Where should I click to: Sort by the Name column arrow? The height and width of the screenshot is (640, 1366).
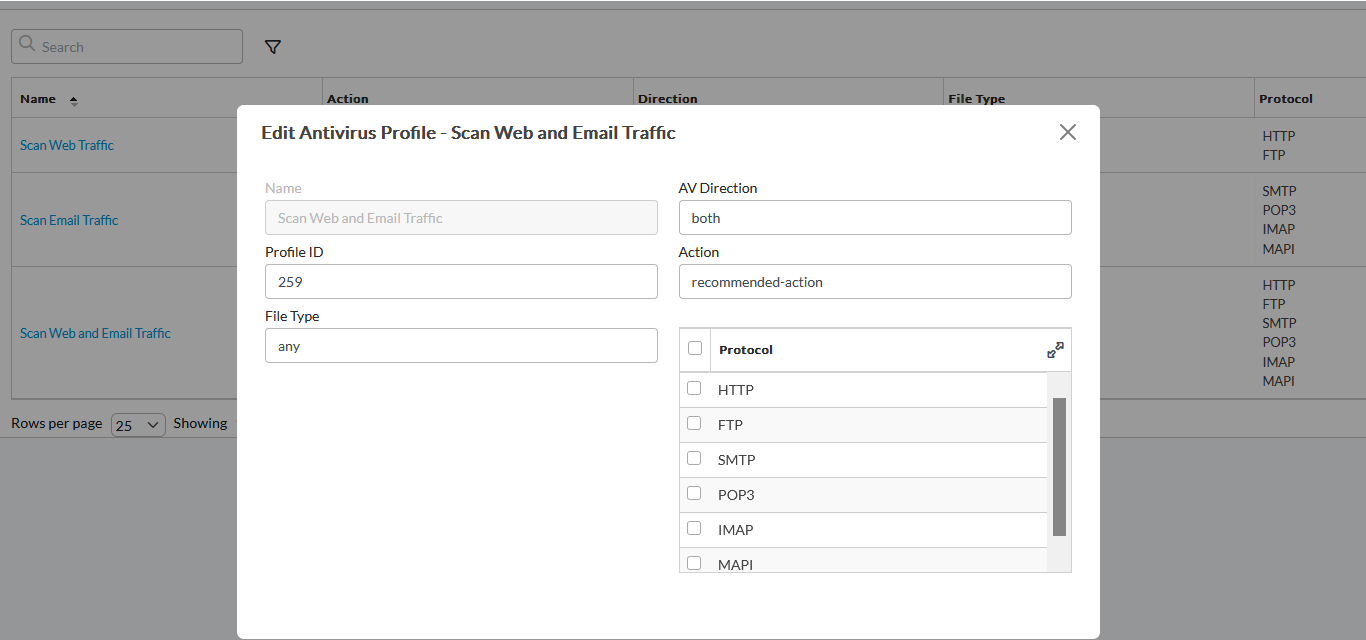pos(73,100)
